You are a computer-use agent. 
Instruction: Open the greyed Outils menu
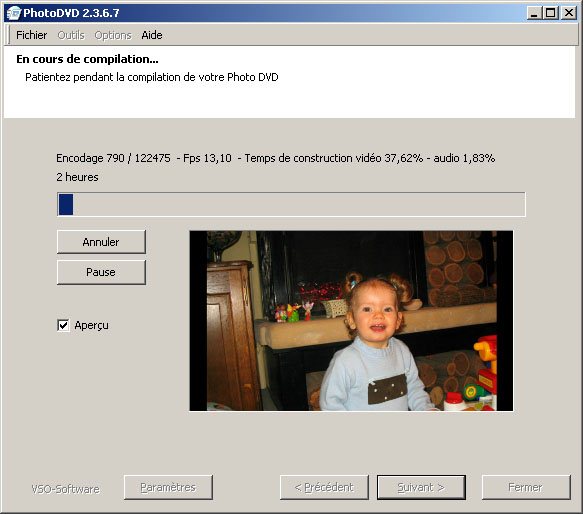71,35
